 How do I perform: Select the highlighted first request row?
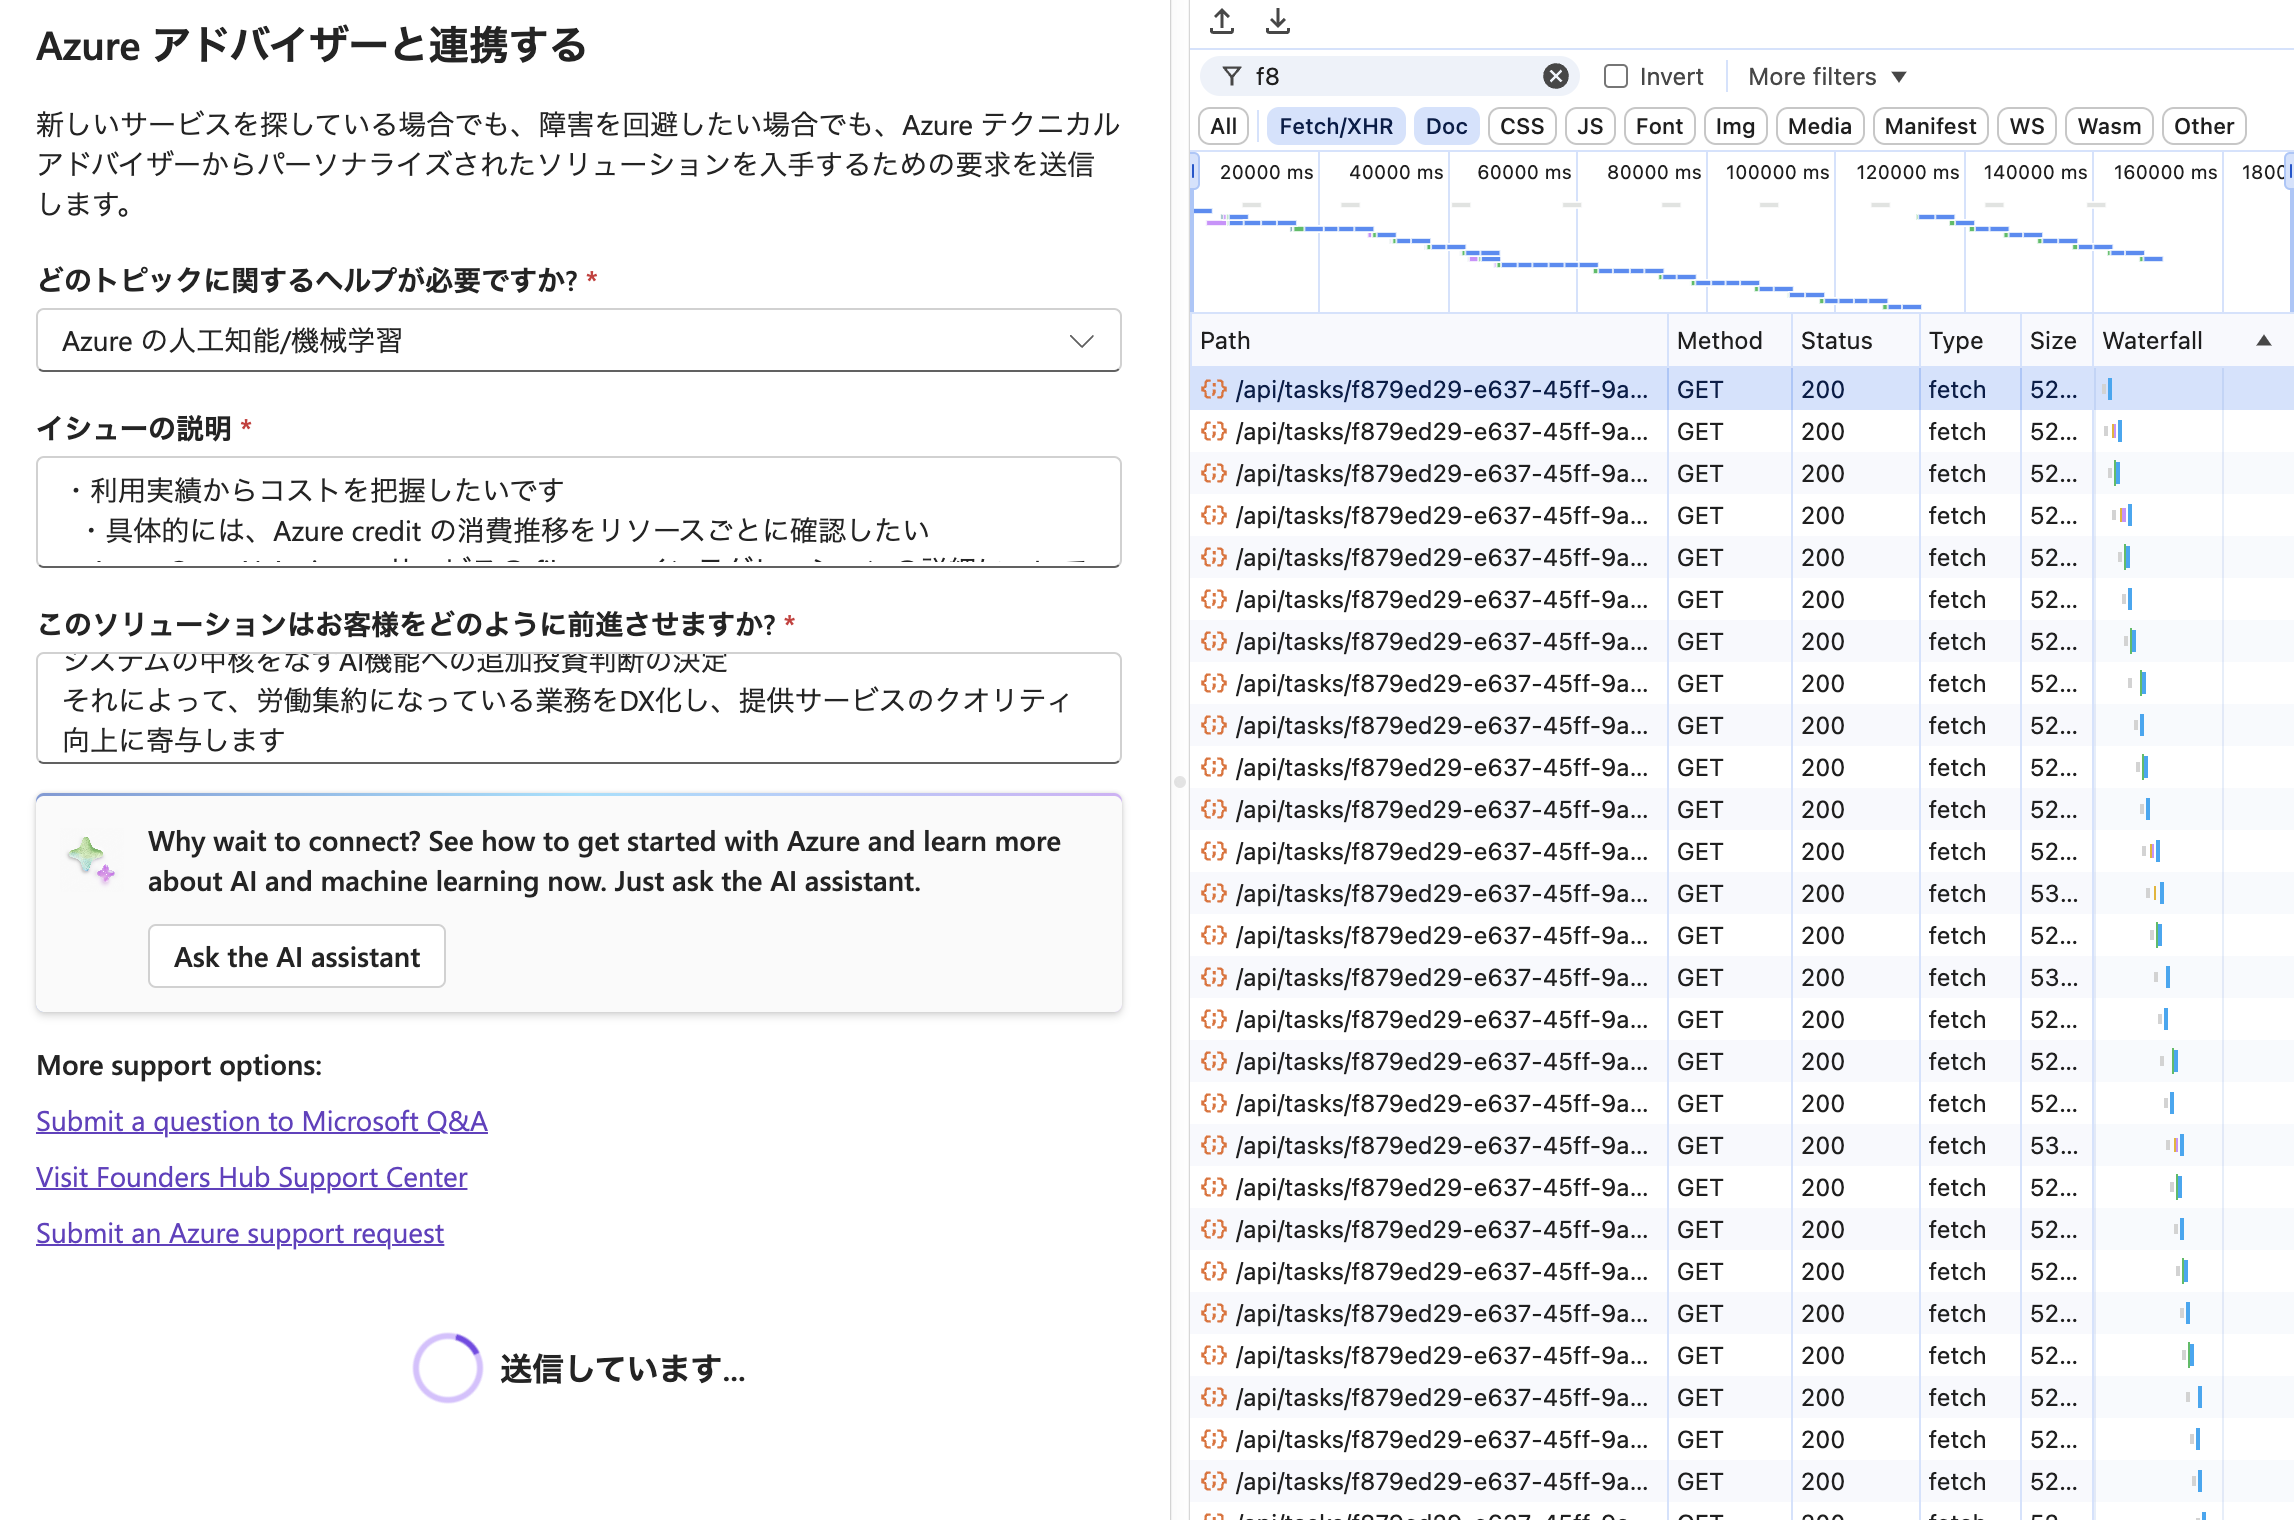(1741, 389)
